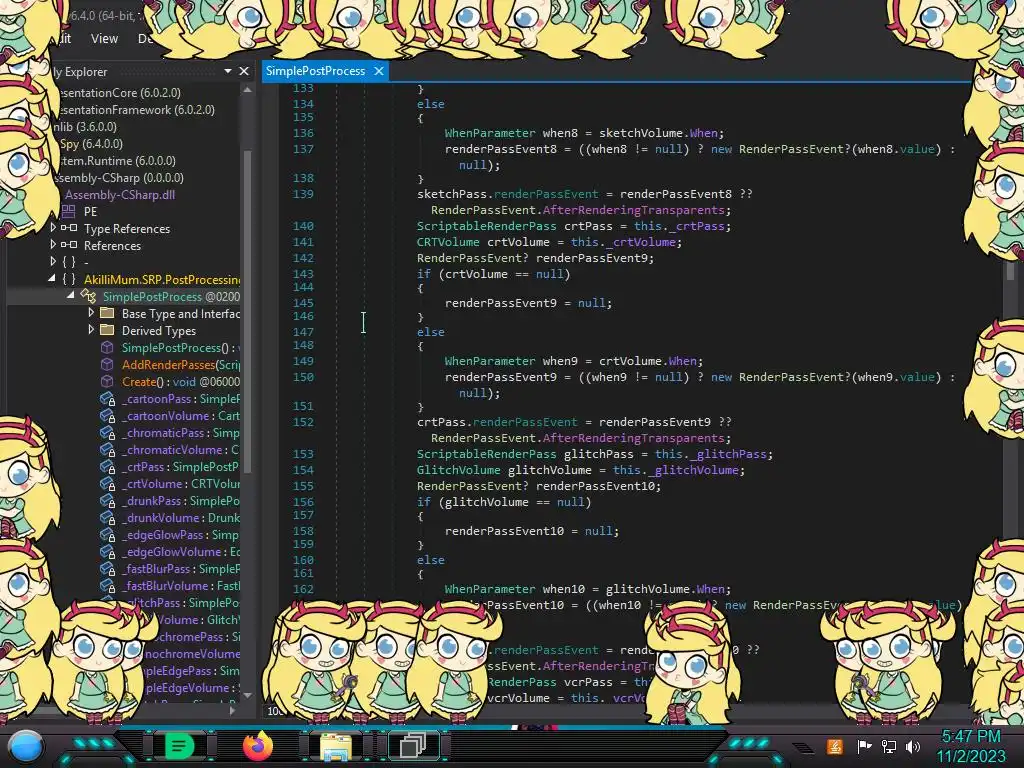
Task: Click WhenParameter type on line 149
Action: coord(490,360)
